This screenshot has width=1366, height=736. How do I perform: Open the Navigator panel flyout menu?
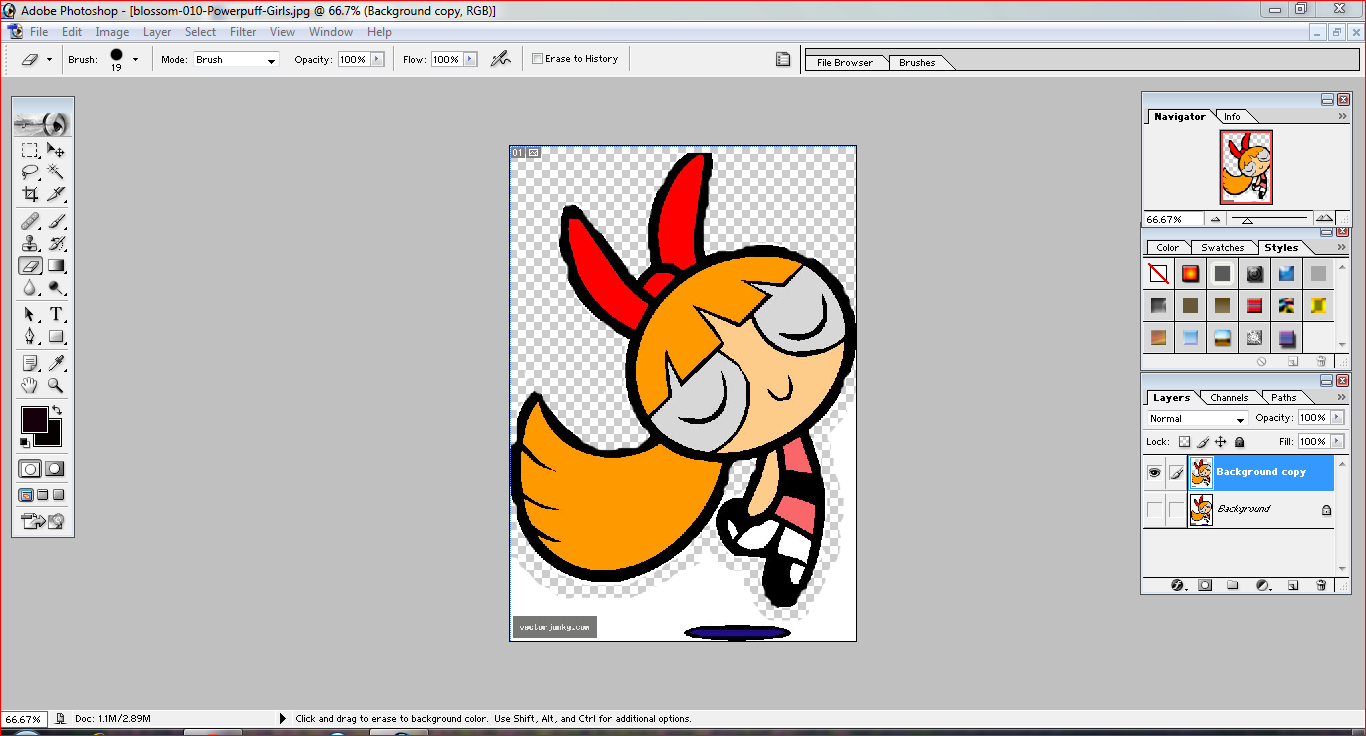[x=1340, y=116]
